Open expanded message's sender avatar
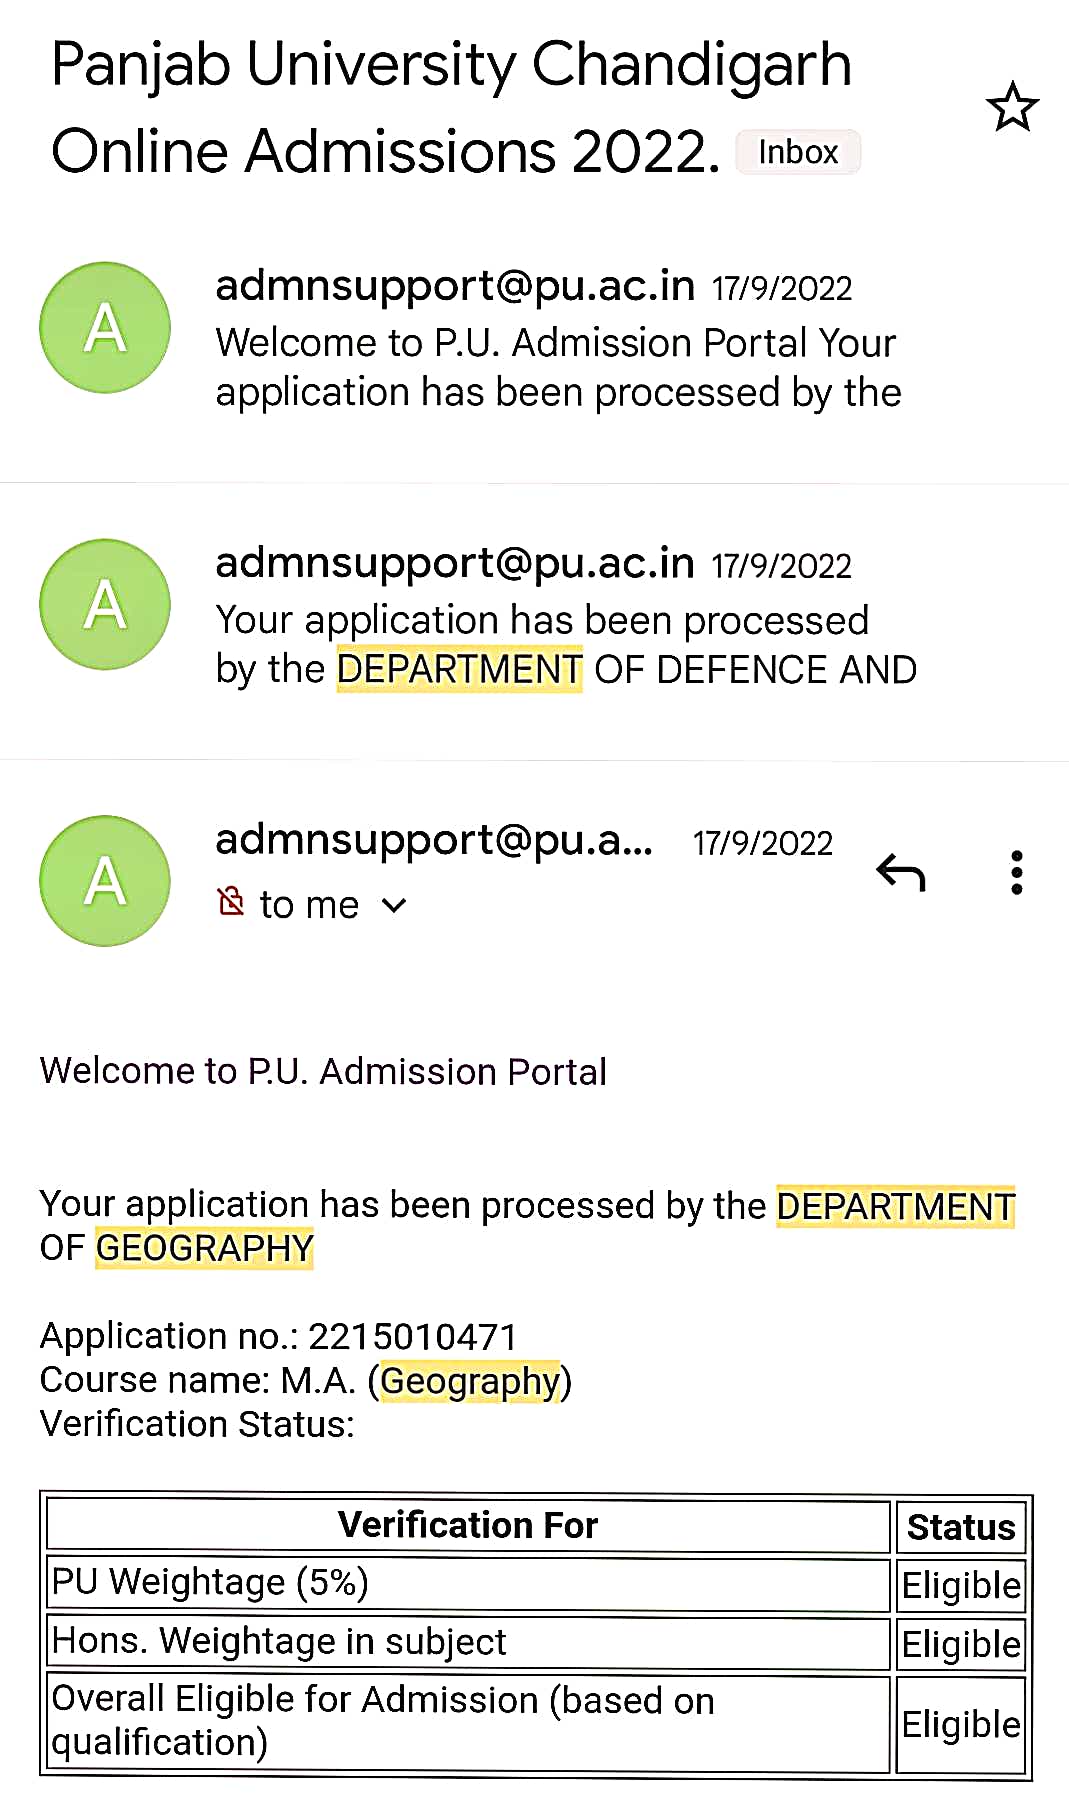 coord(105,881)
